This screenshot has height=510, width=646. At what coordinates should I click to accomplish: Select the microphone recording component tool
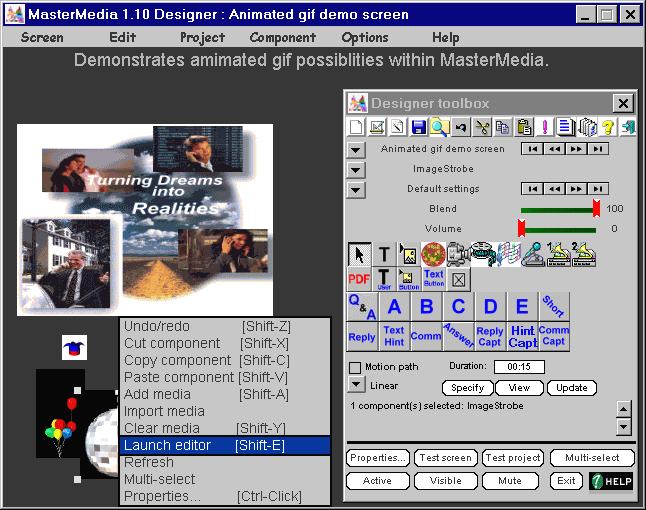[533, 254]
